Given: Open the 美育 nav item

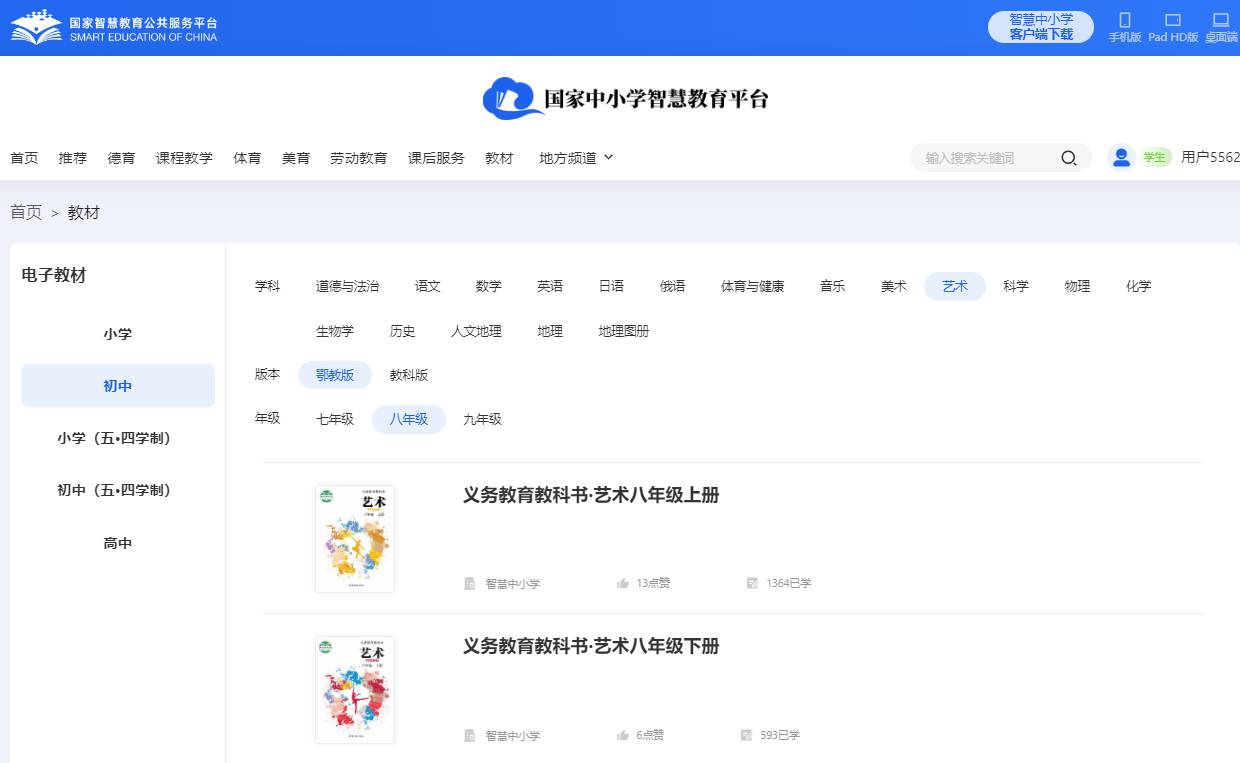Looking at the screenshot, I should click(296, 158).
